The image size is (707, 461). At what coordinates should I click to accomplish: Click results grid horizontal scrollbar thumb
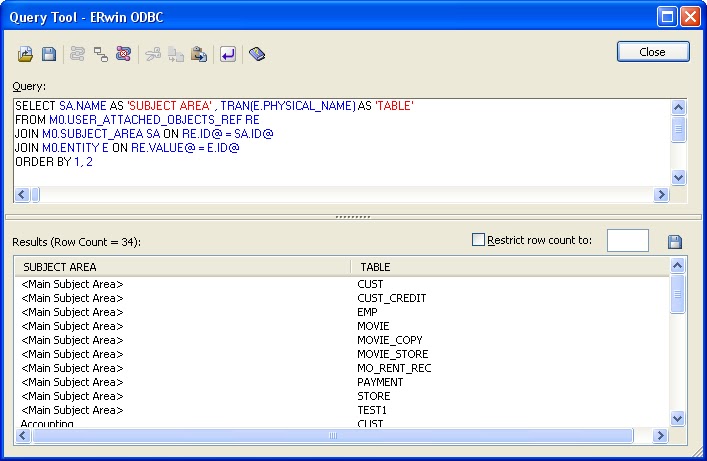tap(333, 435)
